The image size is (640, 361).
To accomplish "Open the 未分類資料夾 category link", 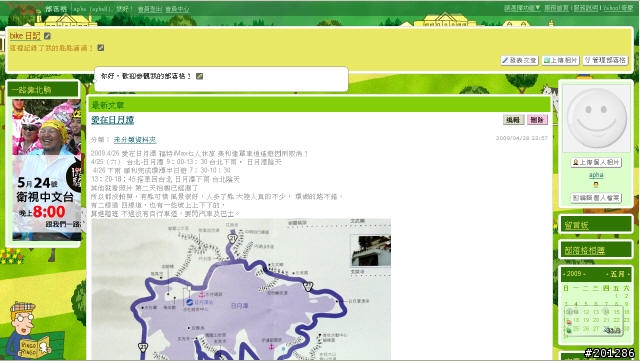I will [x=135, y=140].
